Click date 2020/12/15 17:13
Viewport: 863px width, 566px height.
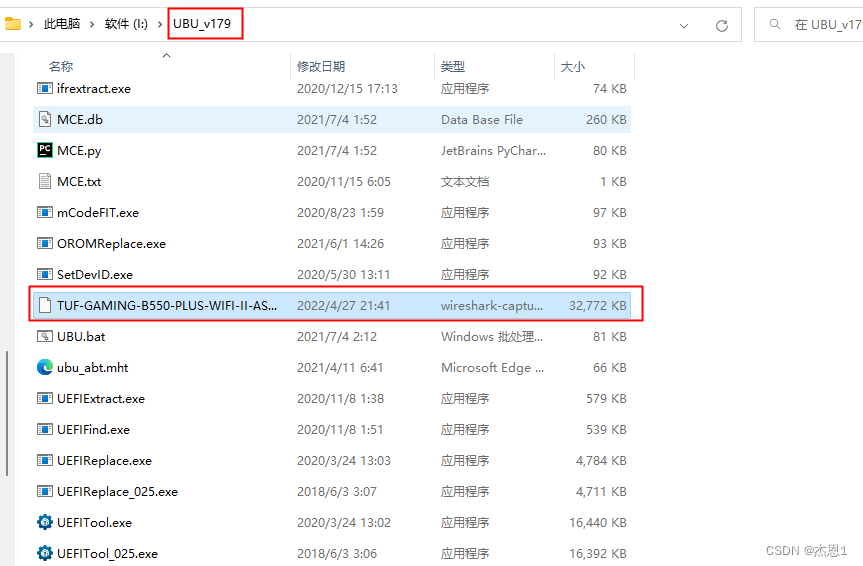pos(347,89)
